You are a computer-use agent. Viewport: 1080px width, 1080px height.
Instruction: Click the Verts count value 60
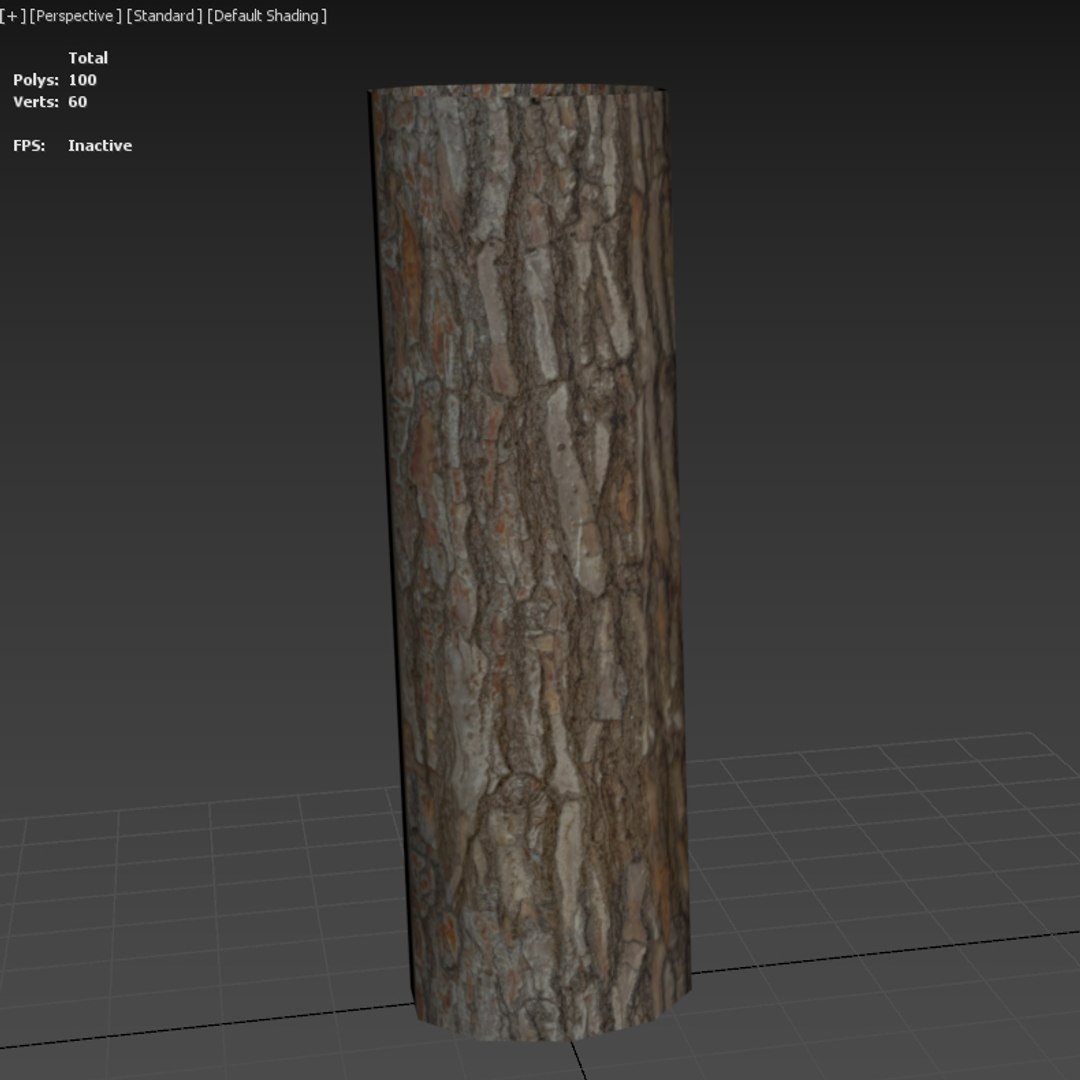[x=77, y=102]
